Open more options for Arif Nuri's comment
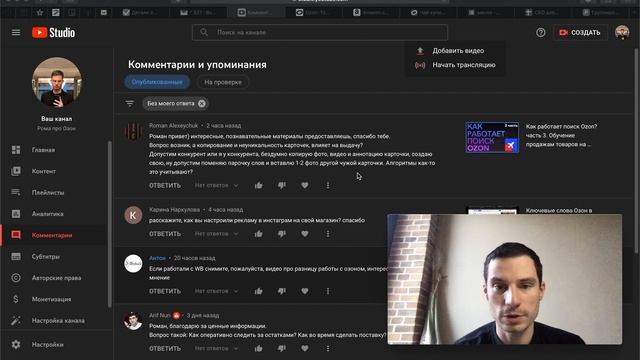 click(x=328, y=349)
